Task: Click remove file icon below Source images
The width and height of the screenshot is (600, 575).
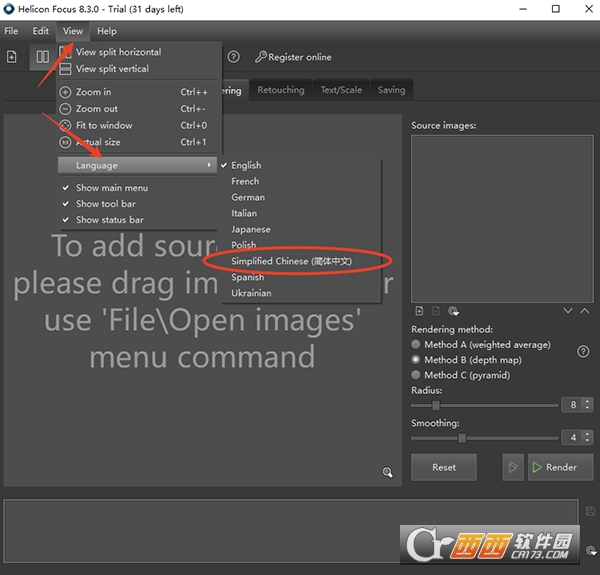Action: click(x=436, y=311)
